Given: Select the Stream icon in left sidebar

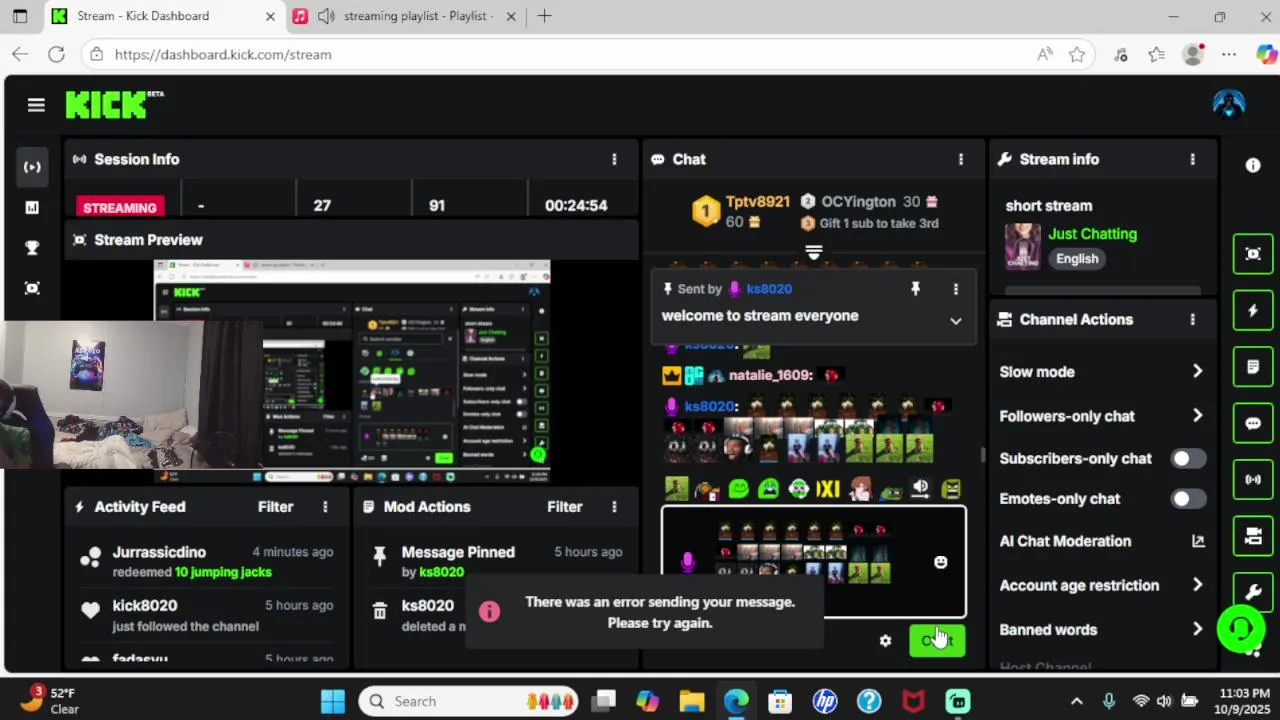Looking at the screenshot, I should (32, 167).
